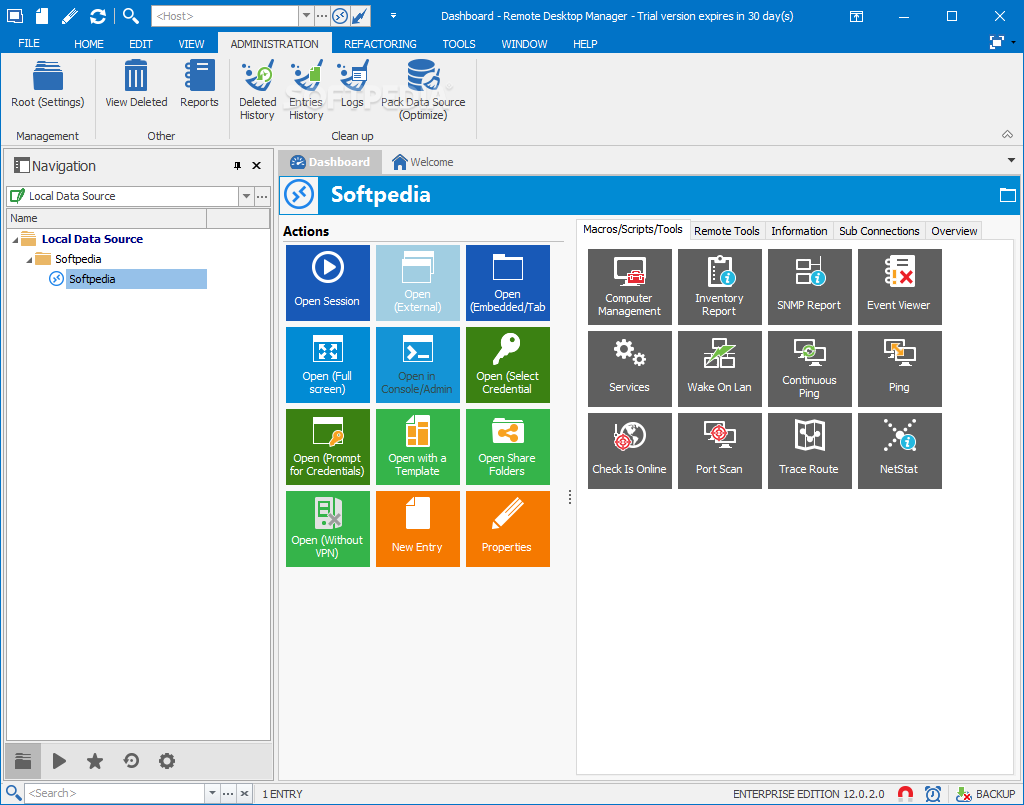Click the BACKUP status bar button
The image size is (1024, 805).
click(985, 794)
